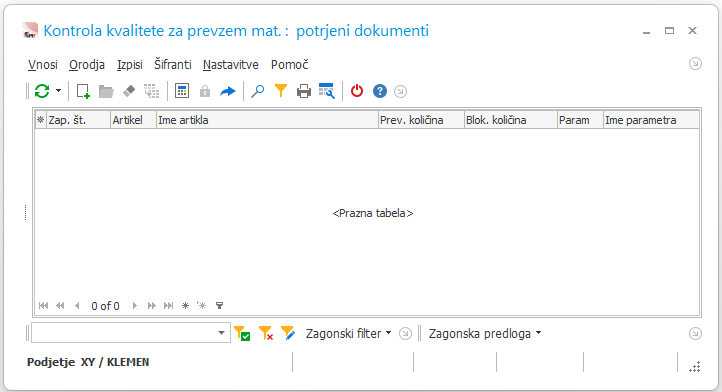
Task: Click the window resize grip
Action: point(695,367)
